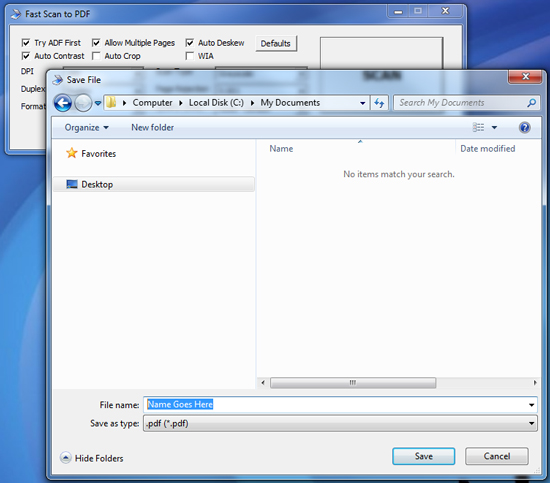
Task: Open the Save as type dropdown
Action: (x=340, y=424)
